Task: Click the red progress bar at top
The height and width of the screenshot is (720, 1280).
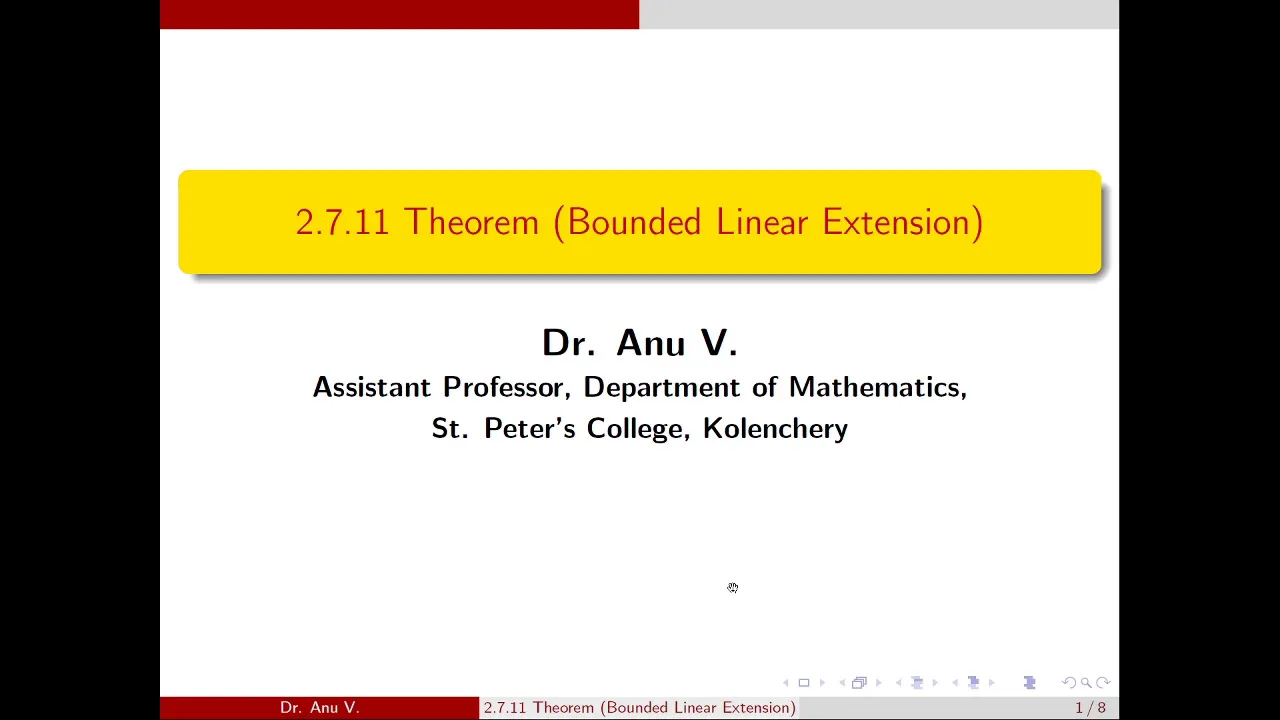Action: tap(399, 14)
